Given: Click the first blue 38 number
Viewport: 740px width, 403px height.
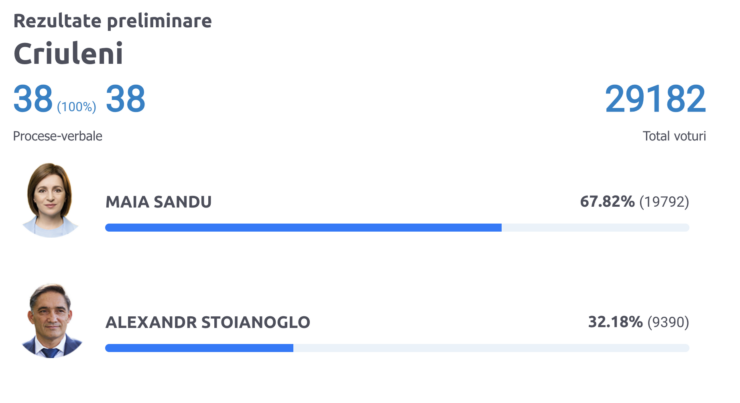Looking at the screenshot, I should tap(33, 99).
